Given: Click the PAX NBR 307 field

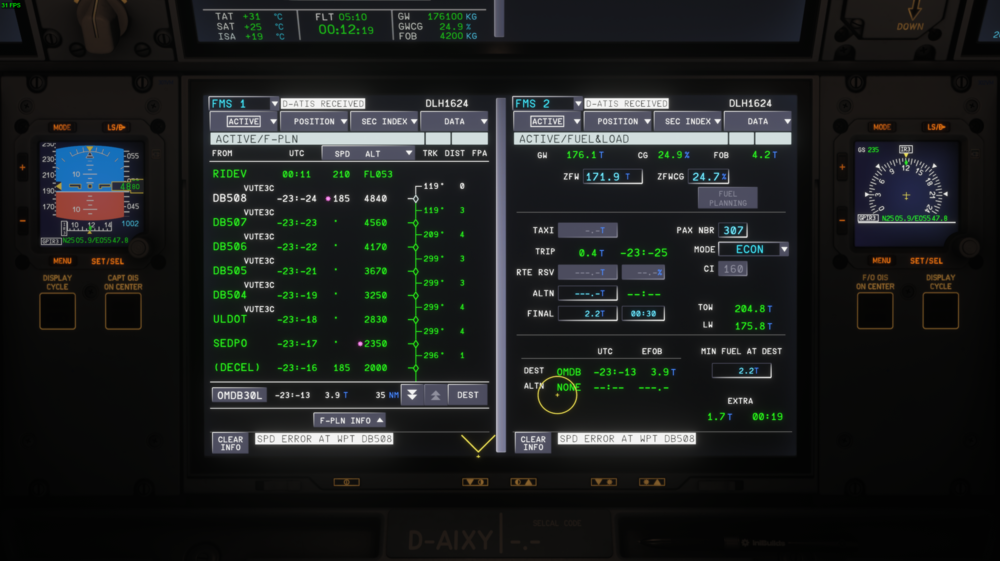Looking at the screenshot, I should [x=733, y=230].
